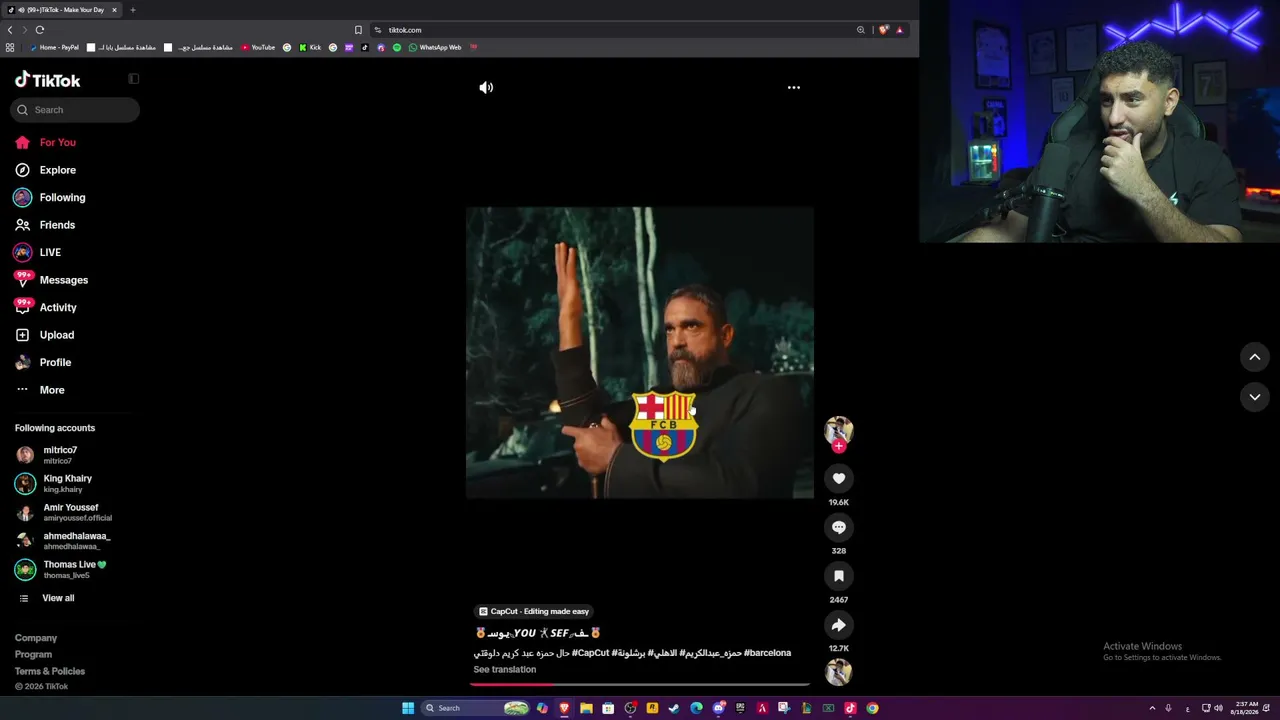
Task: Go back in the browser
Action: pyautogui.click(x=10, y=30)
